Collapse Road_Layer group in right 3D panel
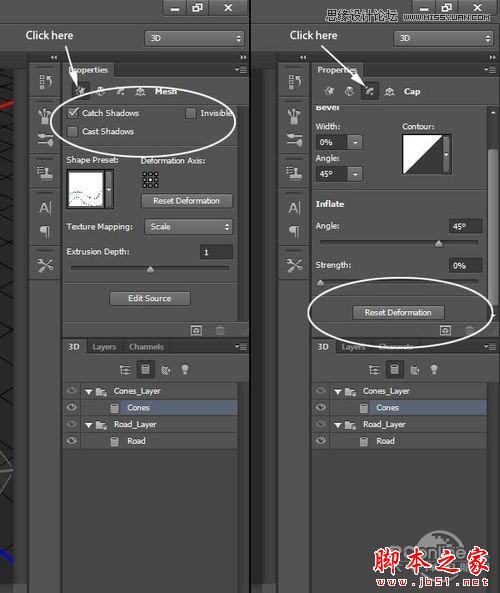The image size is (500, 593). pyautogui.click(x=338, y=425)
